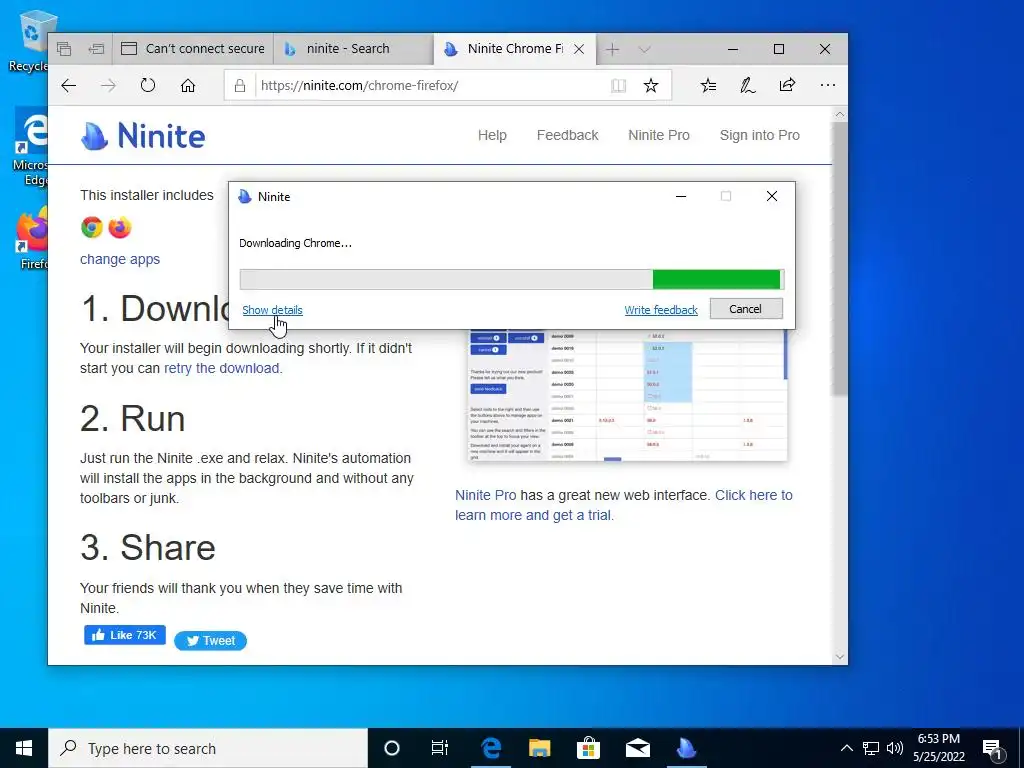Open Cortana from the taskbar
The height and width of the screenshot is (768, 1024).
tap(391, 748)
